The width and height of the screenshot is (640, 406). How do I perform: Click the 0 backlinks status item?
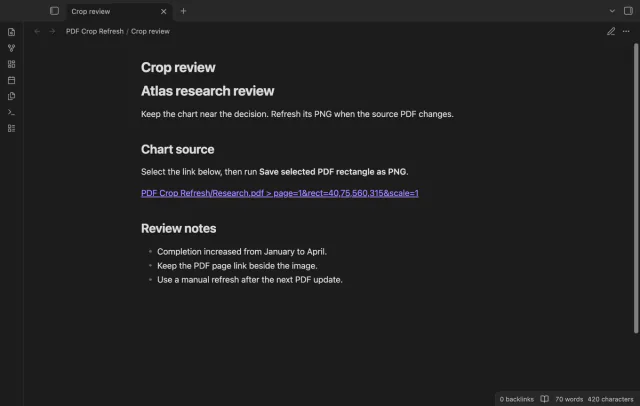[516, 399]
